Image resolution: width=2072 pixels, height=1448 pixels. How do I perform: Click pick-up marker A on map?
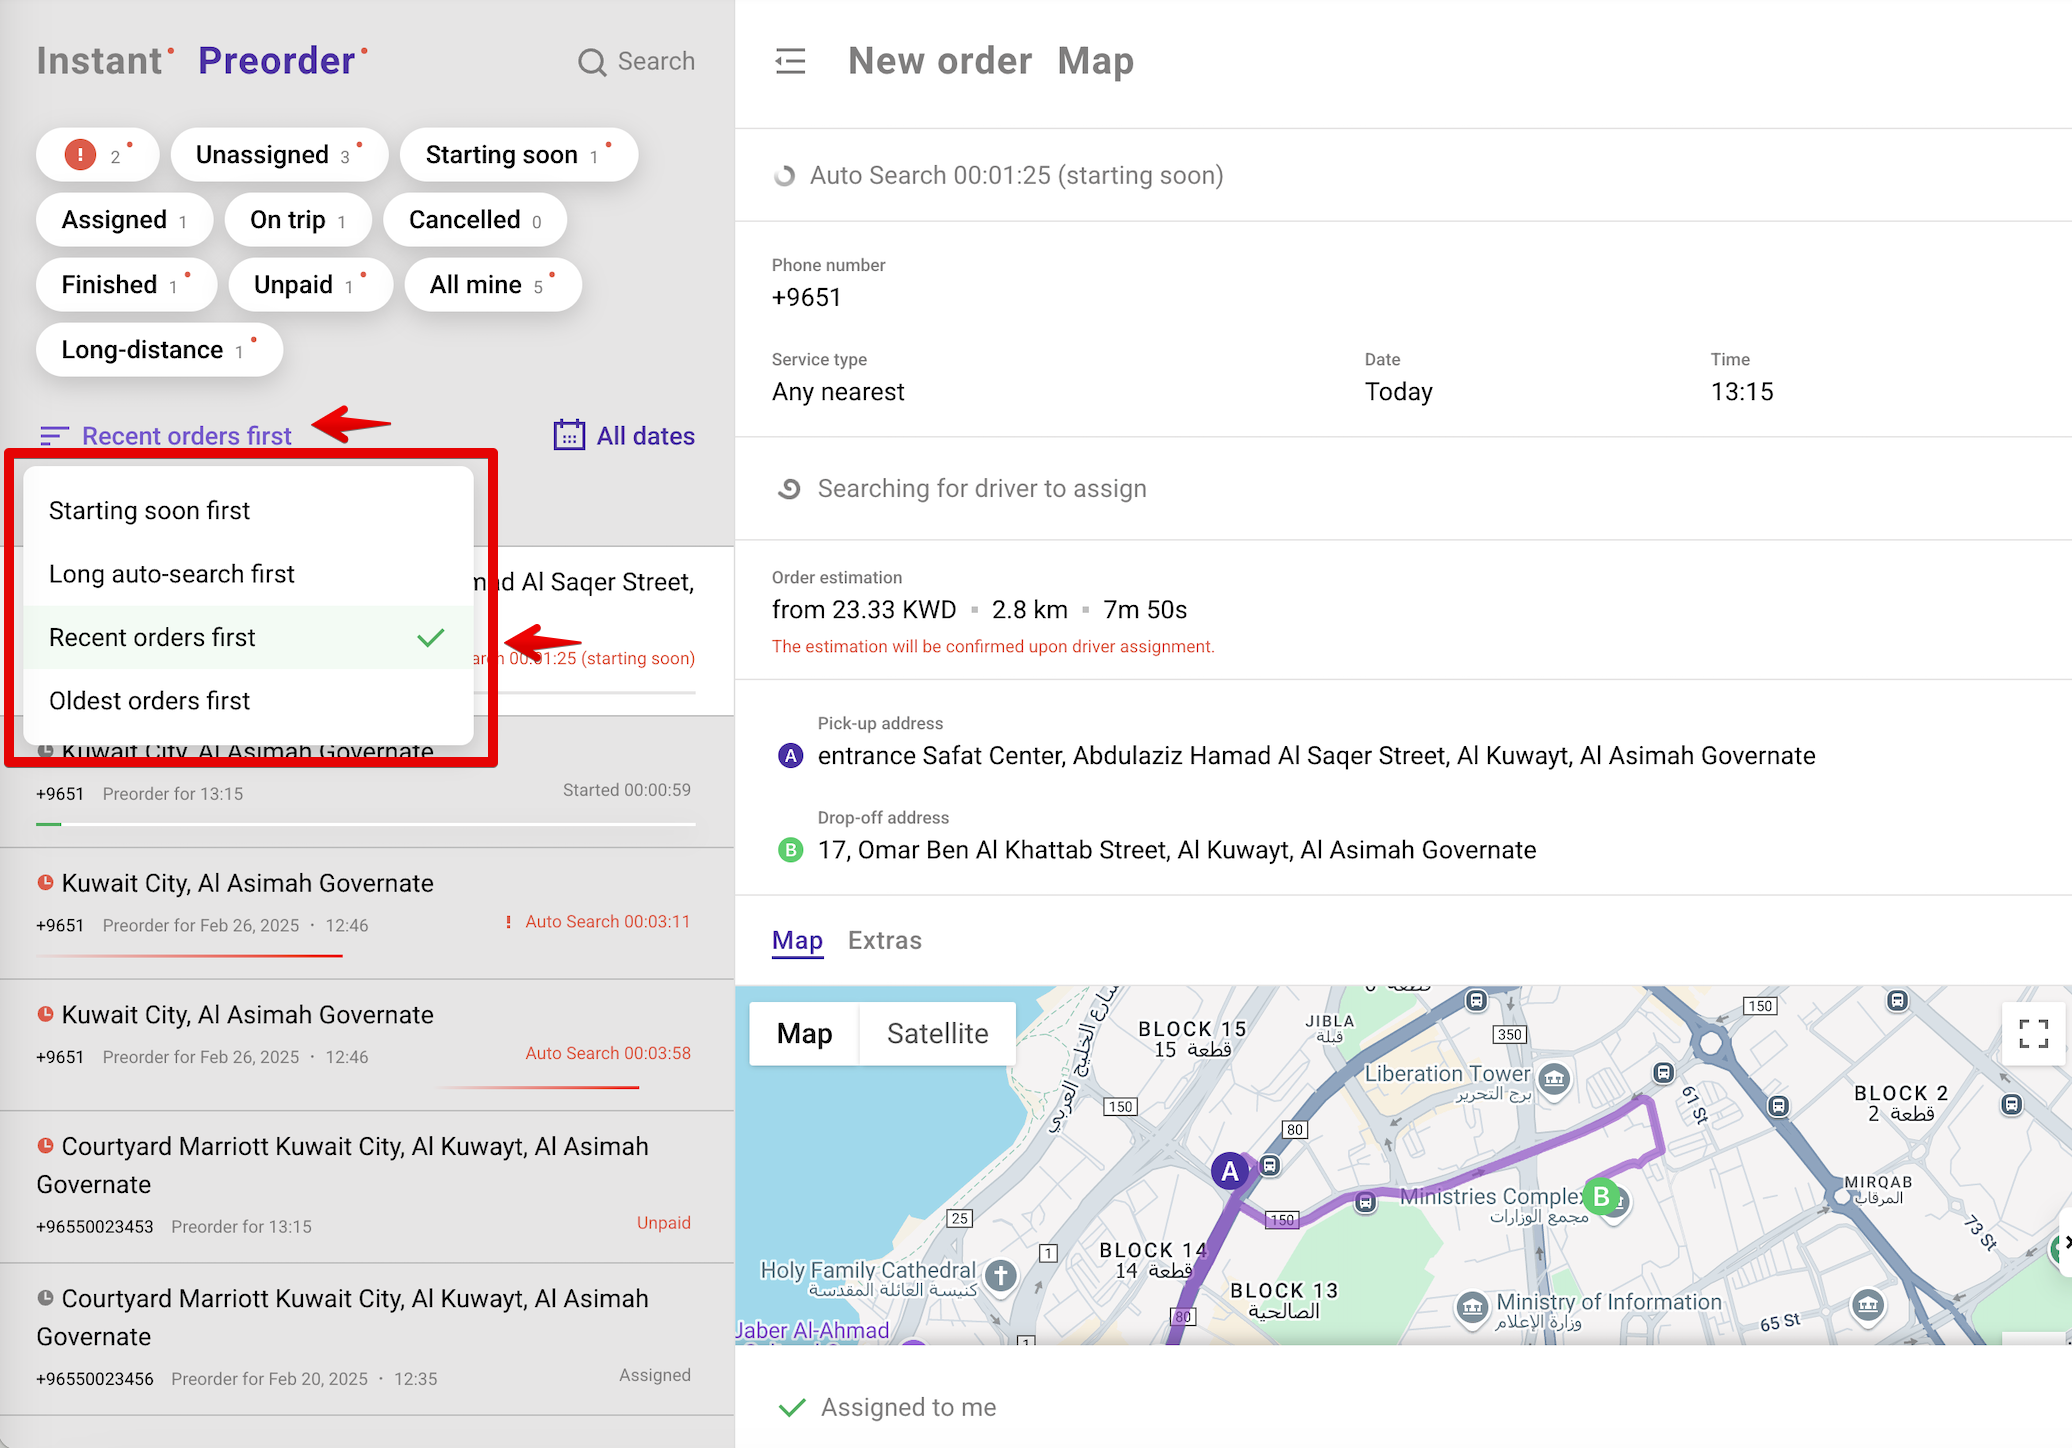(x=1229, y=1171)
